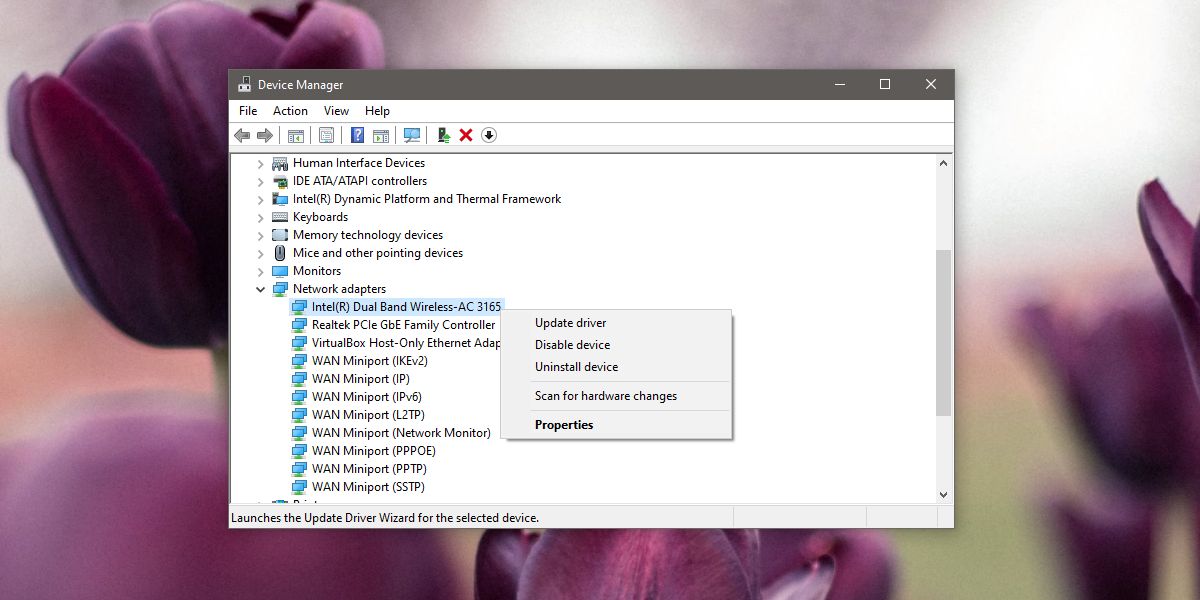Select the Network adapters category icon

click(x=280, y=289)
